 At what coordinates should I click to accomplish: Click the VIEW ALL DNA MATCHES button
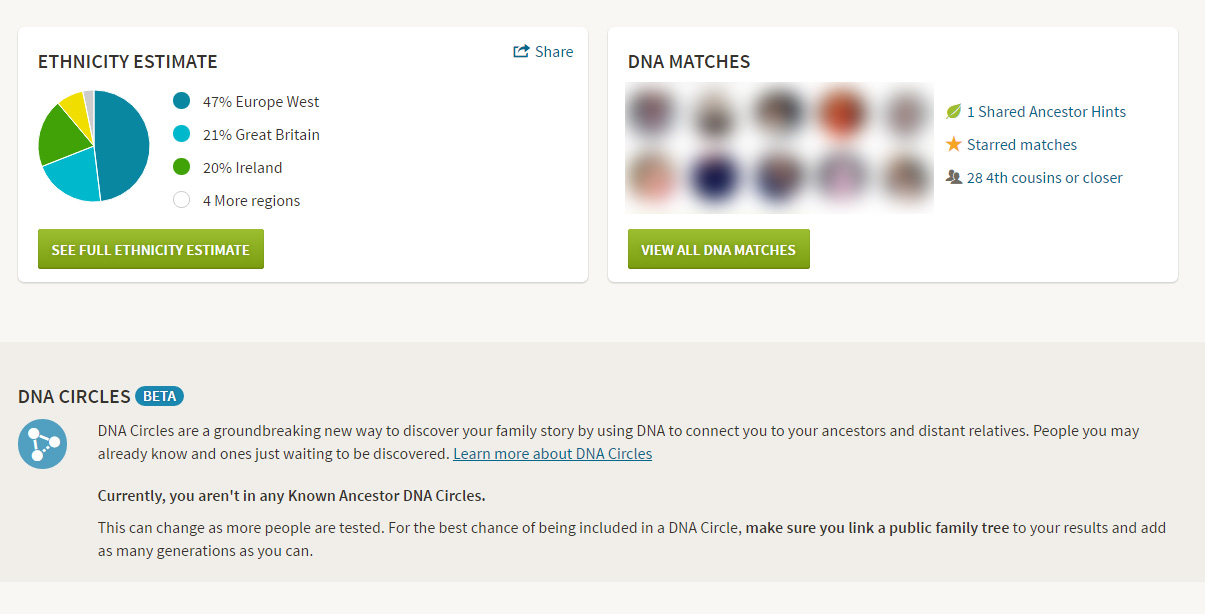(718, 248)
